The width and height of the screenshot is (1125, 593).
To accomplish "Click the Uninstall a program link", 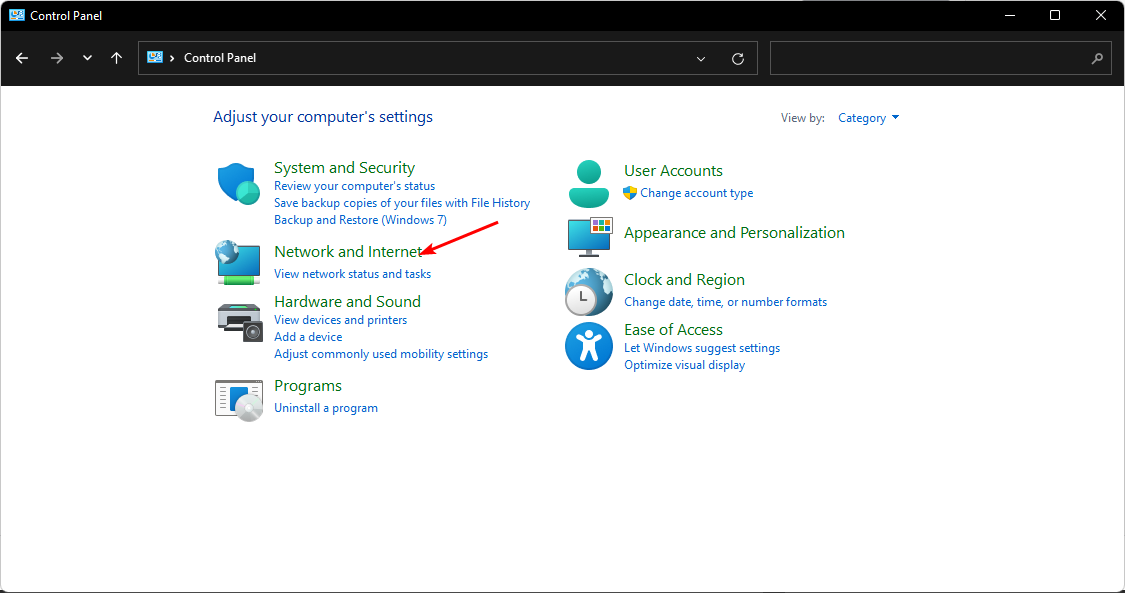I will [326, 407].
